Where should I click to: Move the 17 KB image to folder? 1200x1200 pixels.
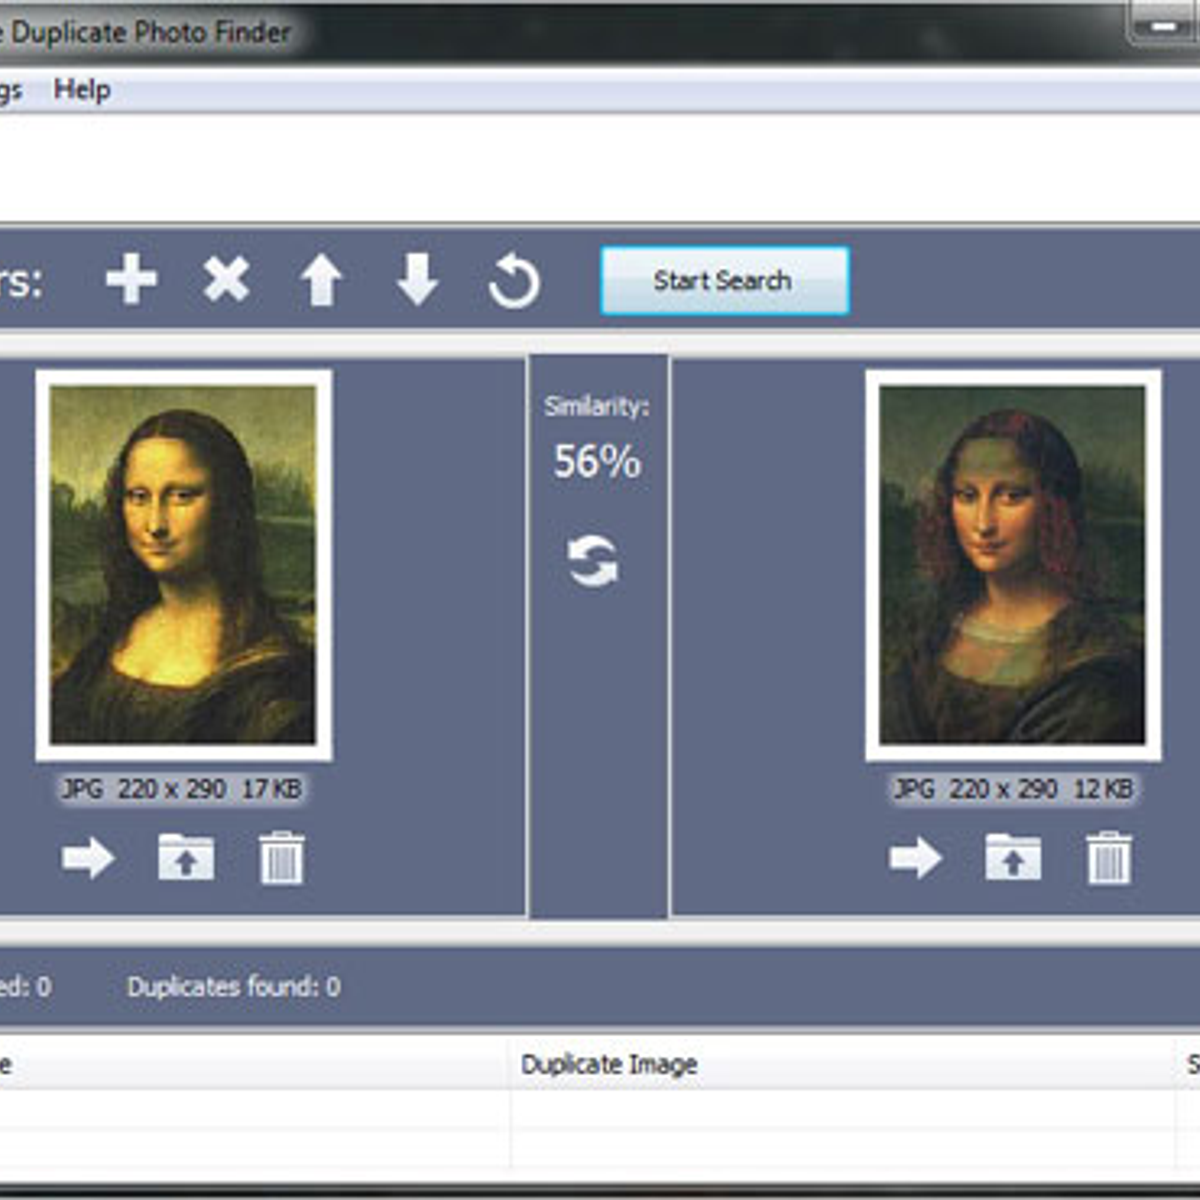point(186,858)
